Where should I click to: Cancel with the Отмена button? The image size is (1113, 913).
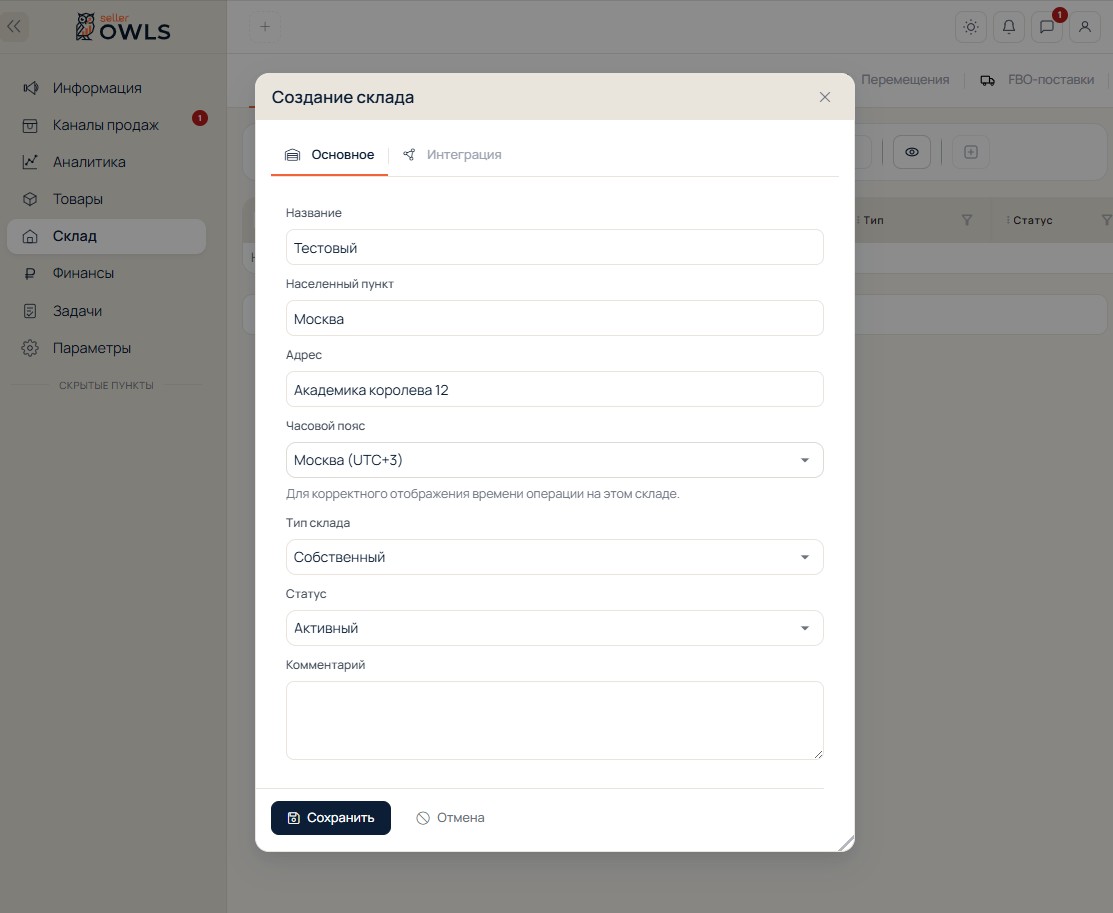click(x=450, y=818)
